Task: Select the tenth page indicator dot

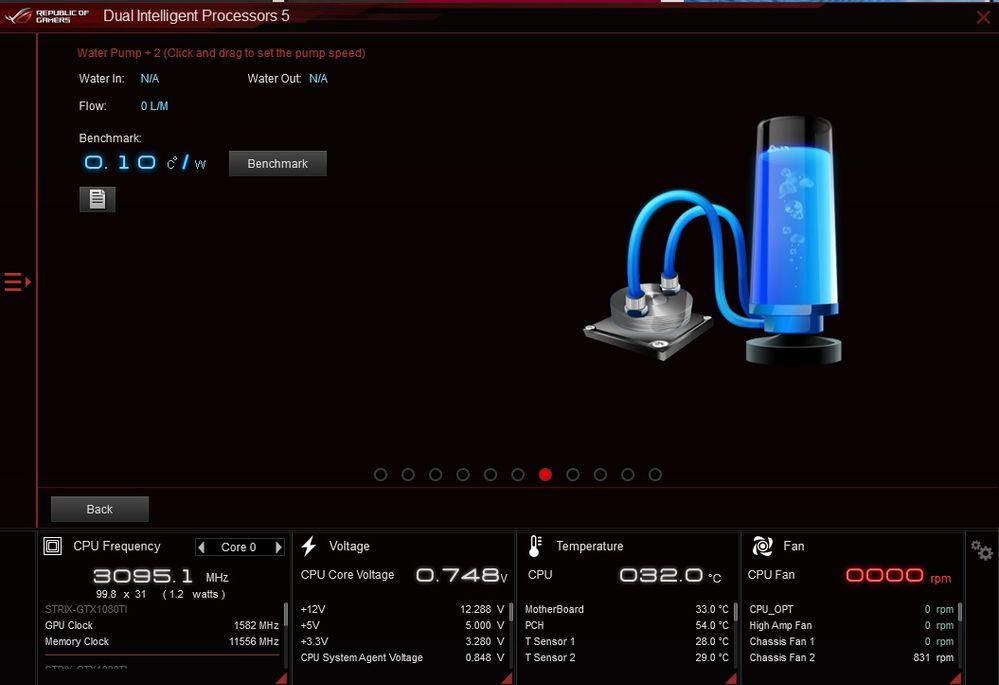Action: pos(628,475)
